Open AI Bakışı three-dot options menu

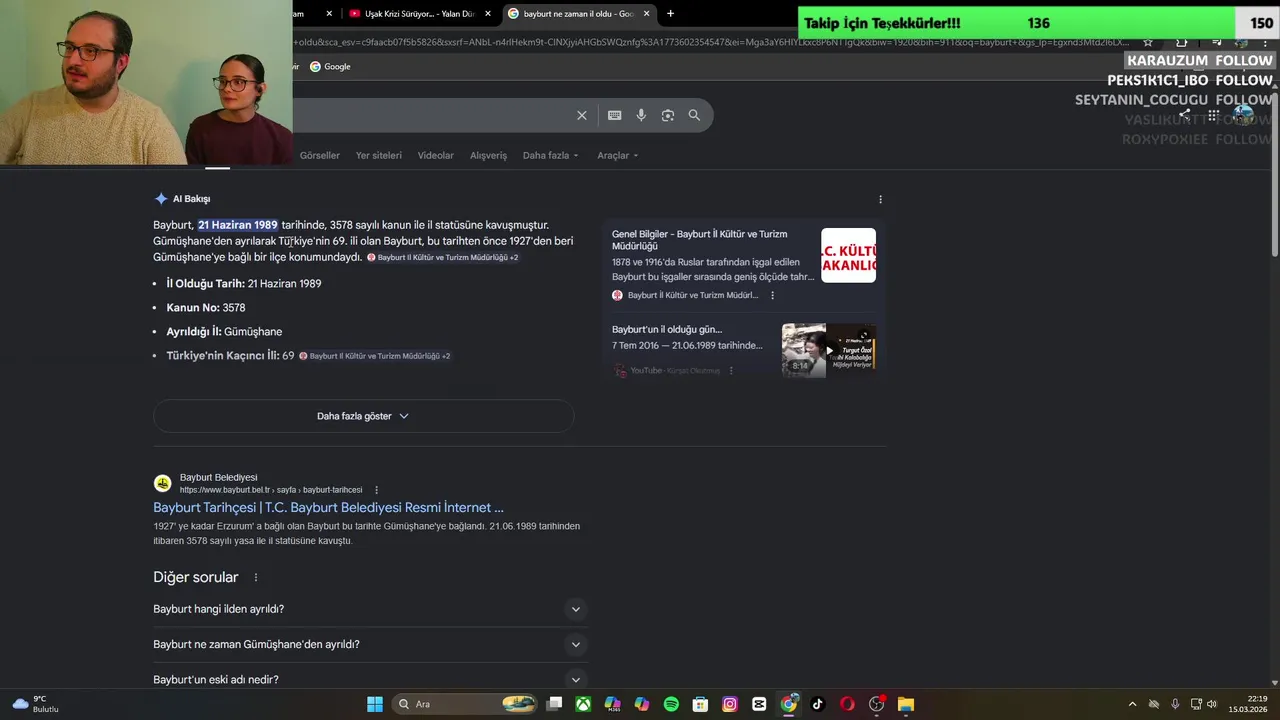(880, 199)
